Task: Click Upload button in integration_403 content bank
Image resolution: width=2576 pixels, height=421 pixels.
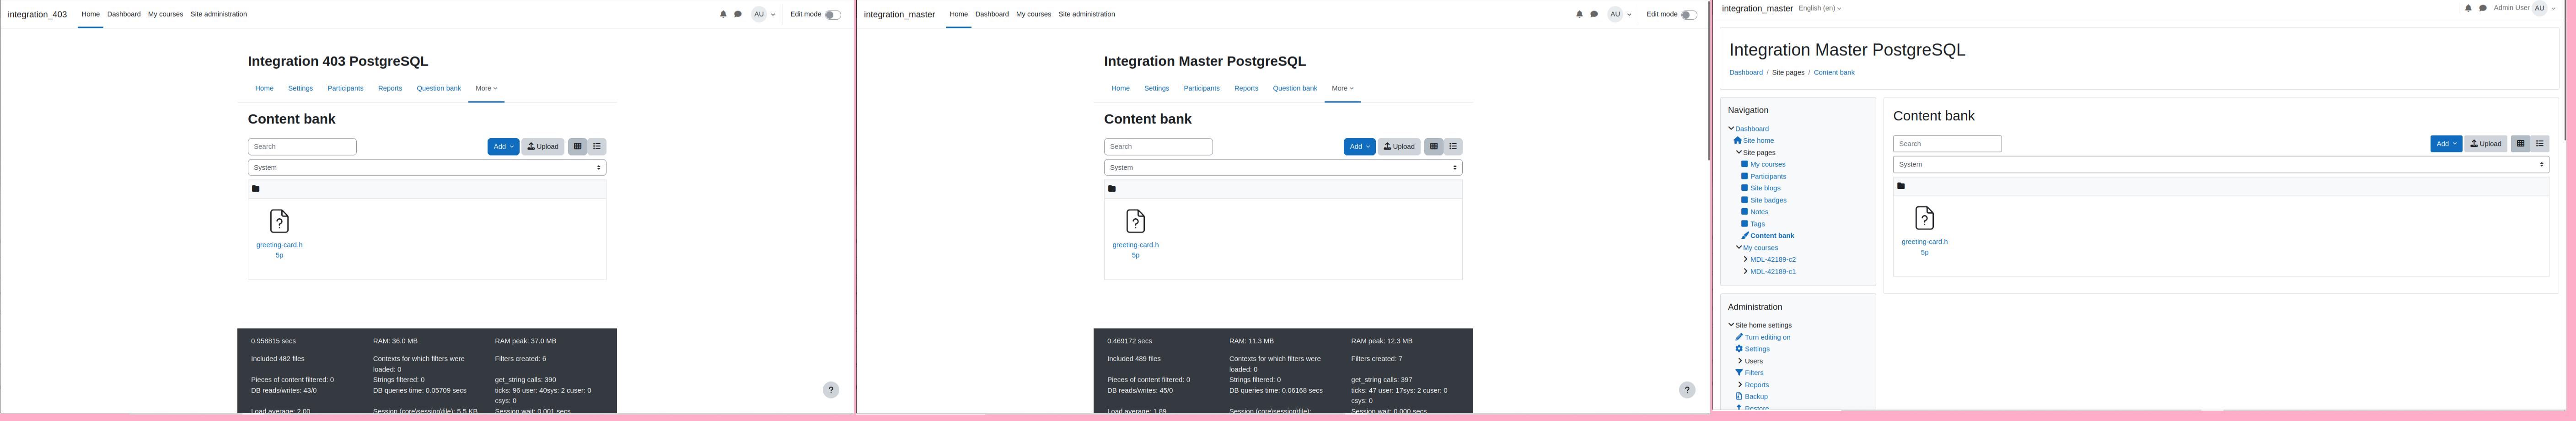Action: (x=543, y=147)
